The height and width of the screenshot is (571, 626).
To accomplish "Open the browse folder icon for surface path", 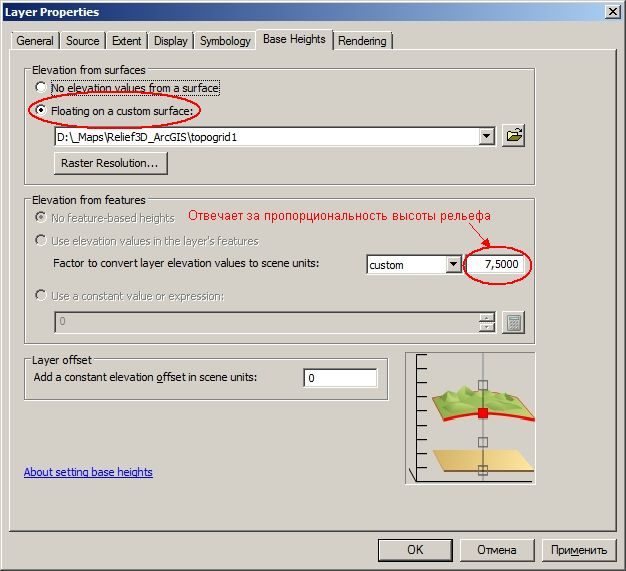I will point(513,136).
